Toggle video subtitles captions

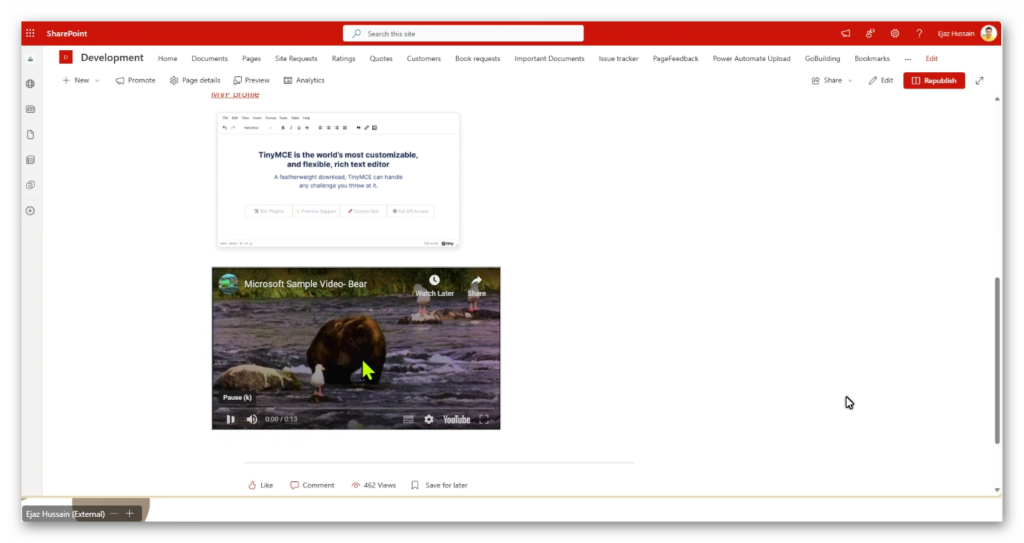[408, 420]
